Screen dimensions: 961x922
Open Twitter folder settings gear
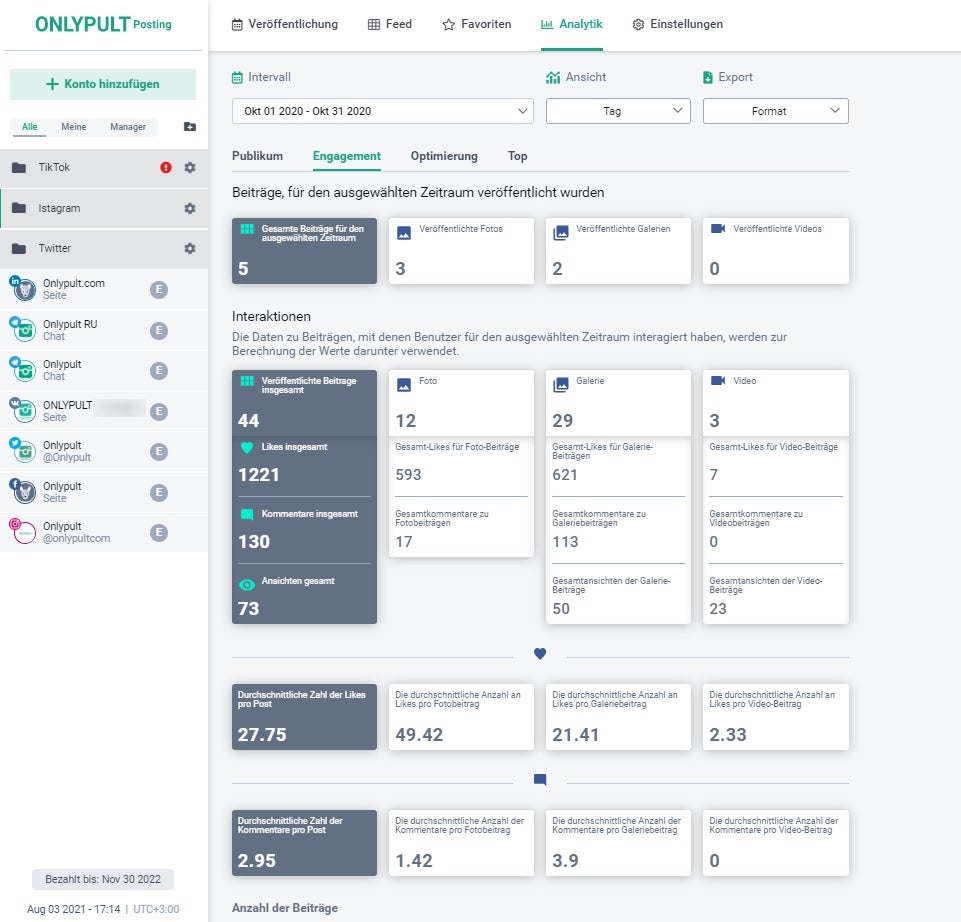pyautogui.click(x=190, y=248)
